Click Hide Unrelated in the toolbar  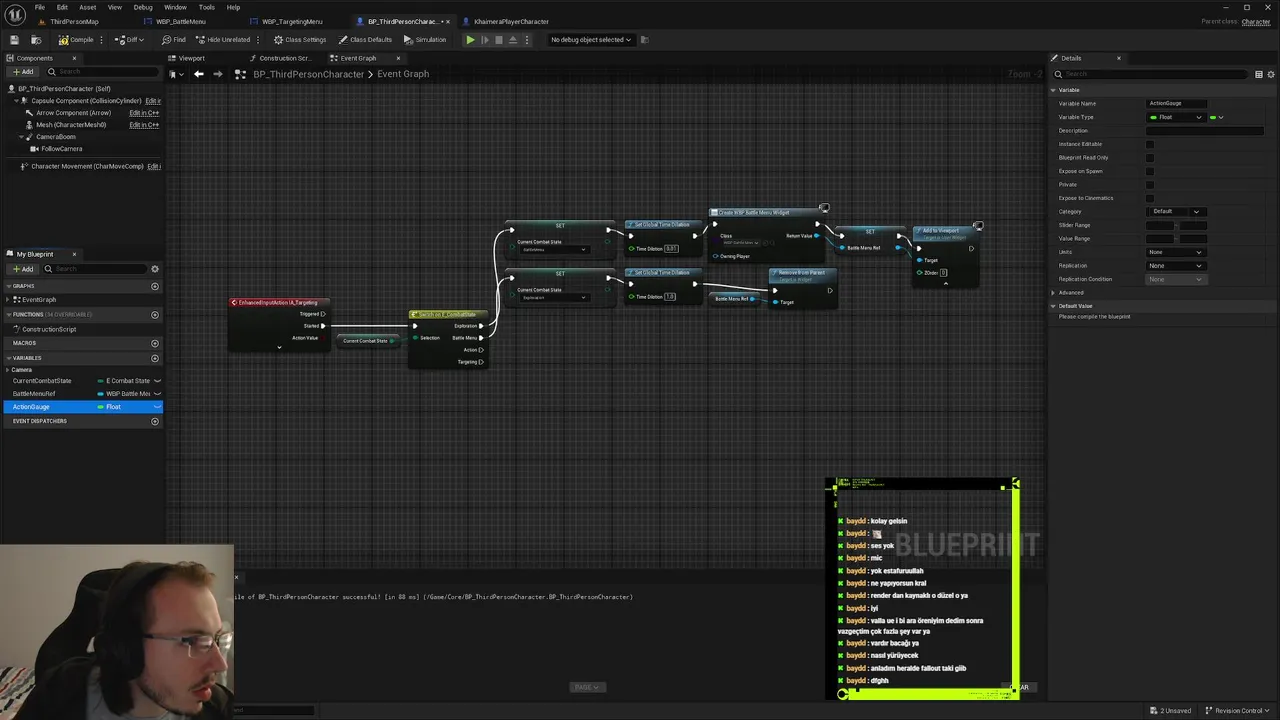click(223, 40)
